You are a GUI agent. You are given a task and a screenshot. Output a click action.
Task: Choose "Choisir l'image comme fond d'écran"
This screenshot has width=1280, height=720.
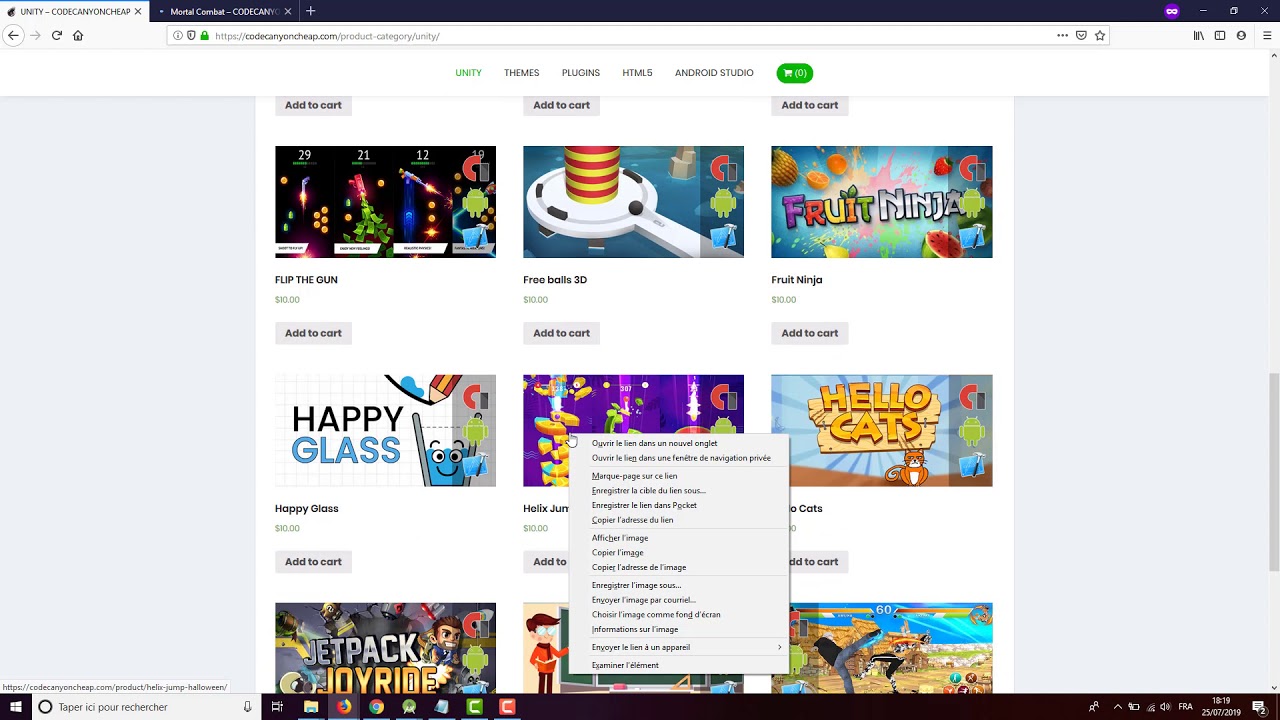(678, 614)
